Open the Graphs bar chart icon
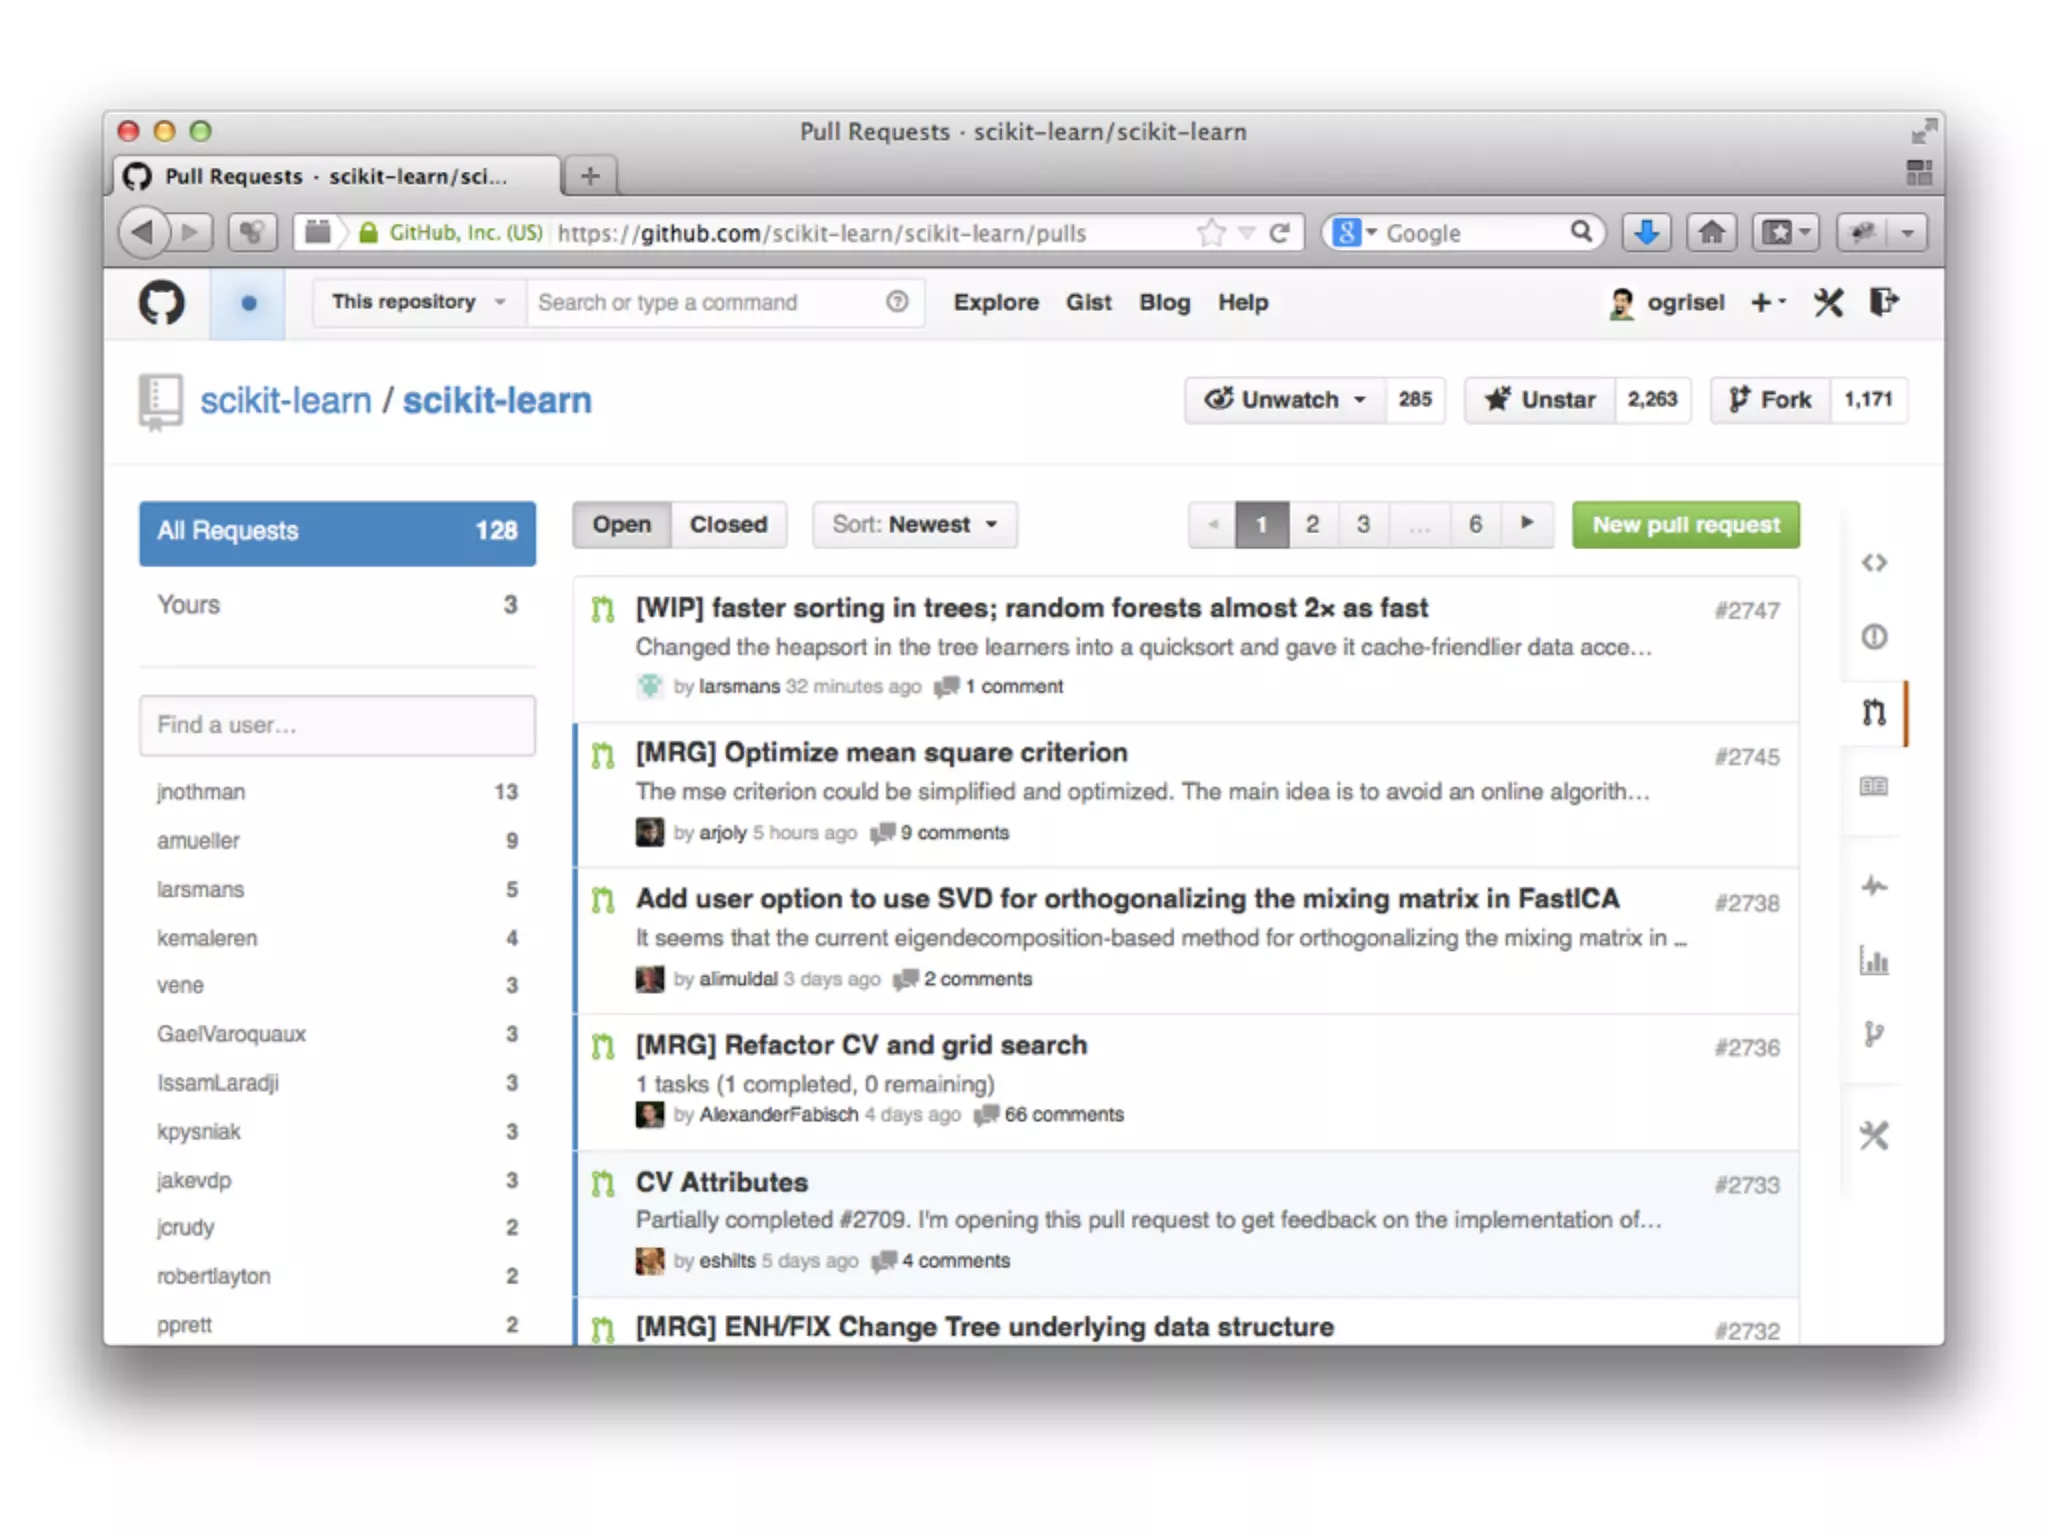This screenshot has width=2048, height=1536. coord(1874,961)
